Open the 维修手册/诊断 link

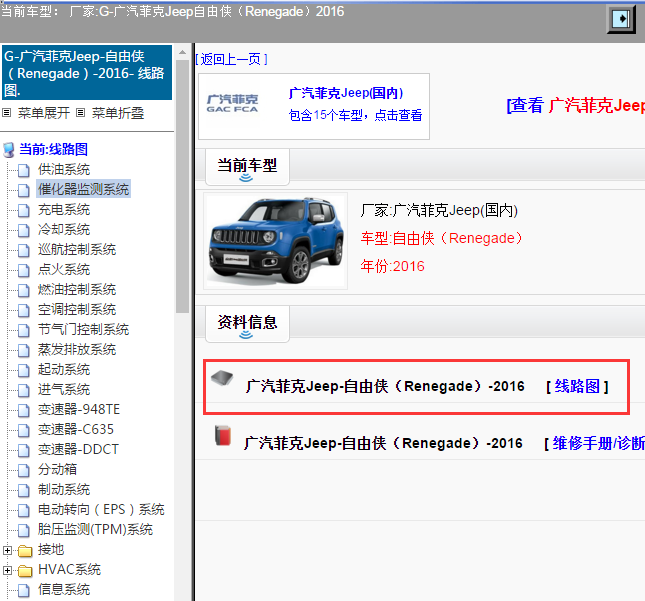(x=599, y=443)
